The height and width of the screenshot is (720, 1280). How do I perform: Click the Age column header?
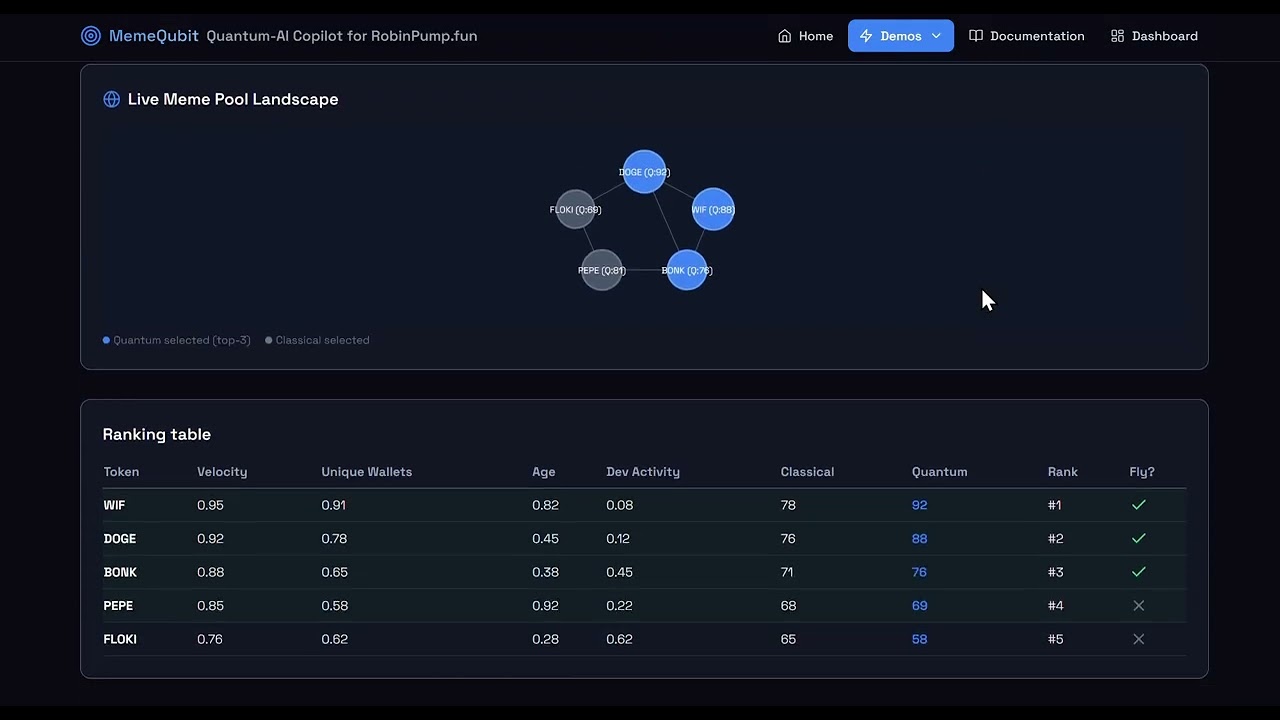point(544,472)
